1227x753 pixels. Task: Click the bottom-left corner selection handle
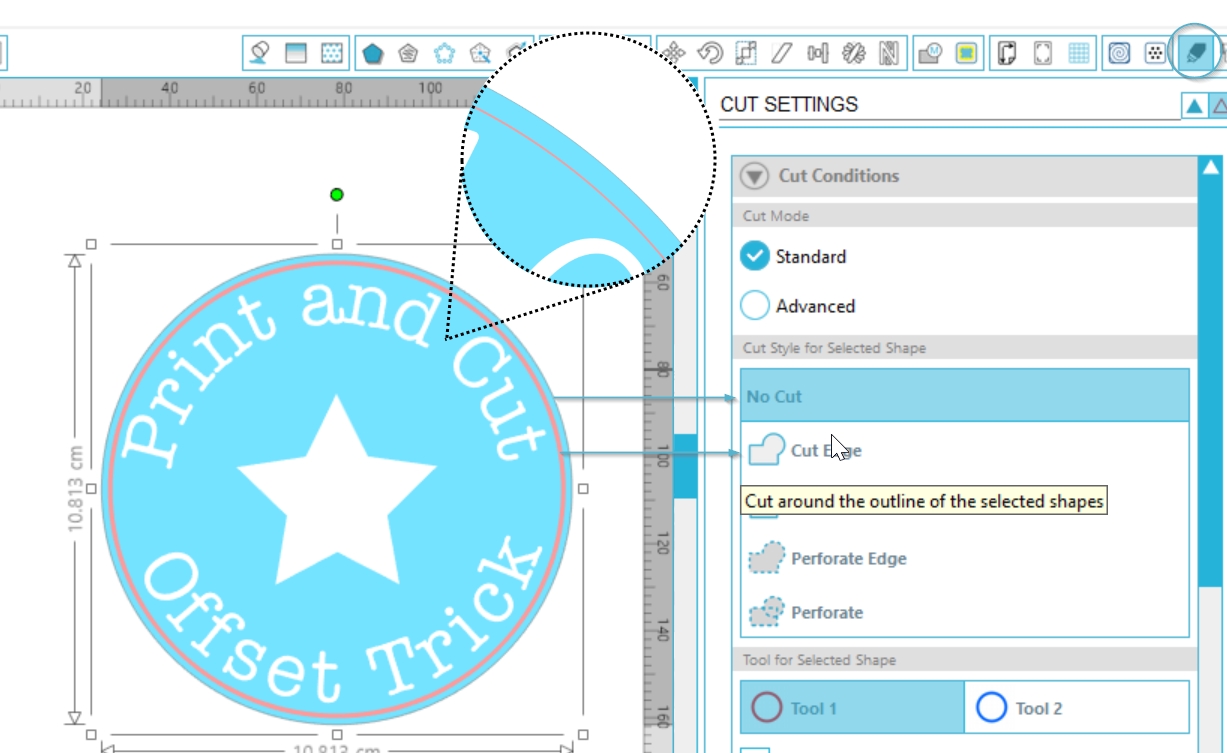coord(91,735)
